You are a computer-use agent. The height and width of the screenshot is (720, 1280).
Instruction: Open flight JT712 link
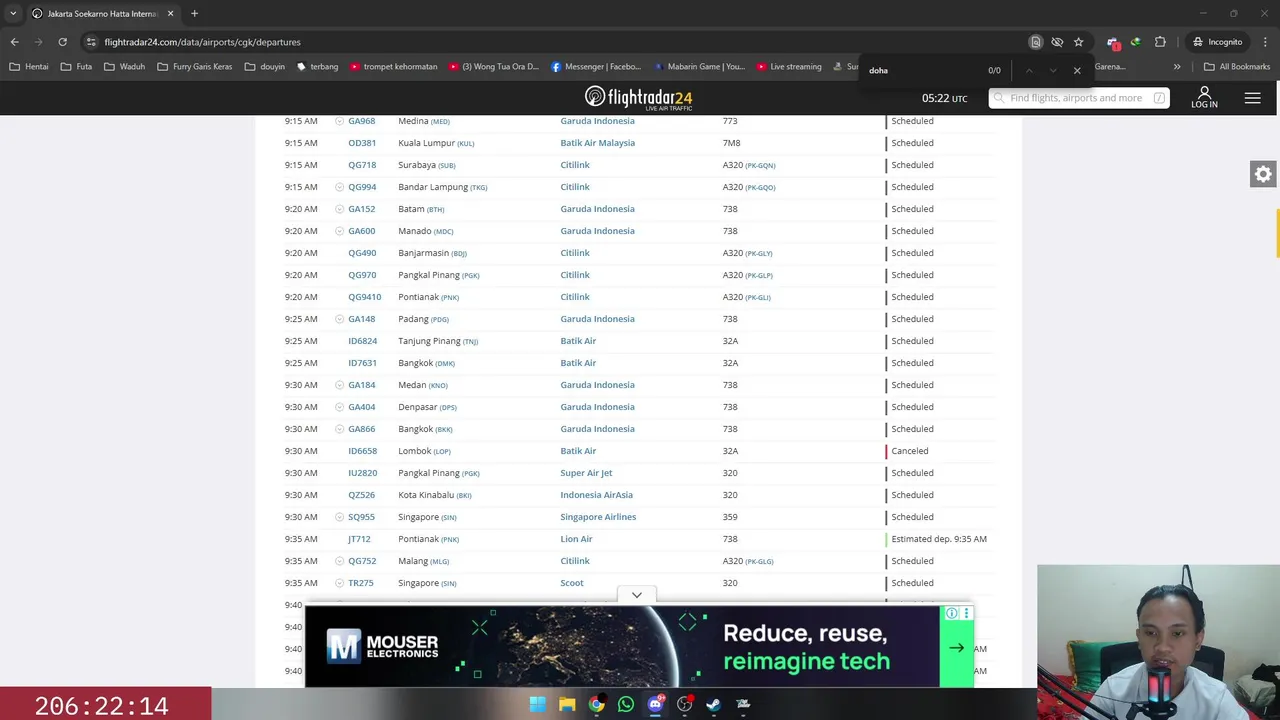click(x=359, y=539)
